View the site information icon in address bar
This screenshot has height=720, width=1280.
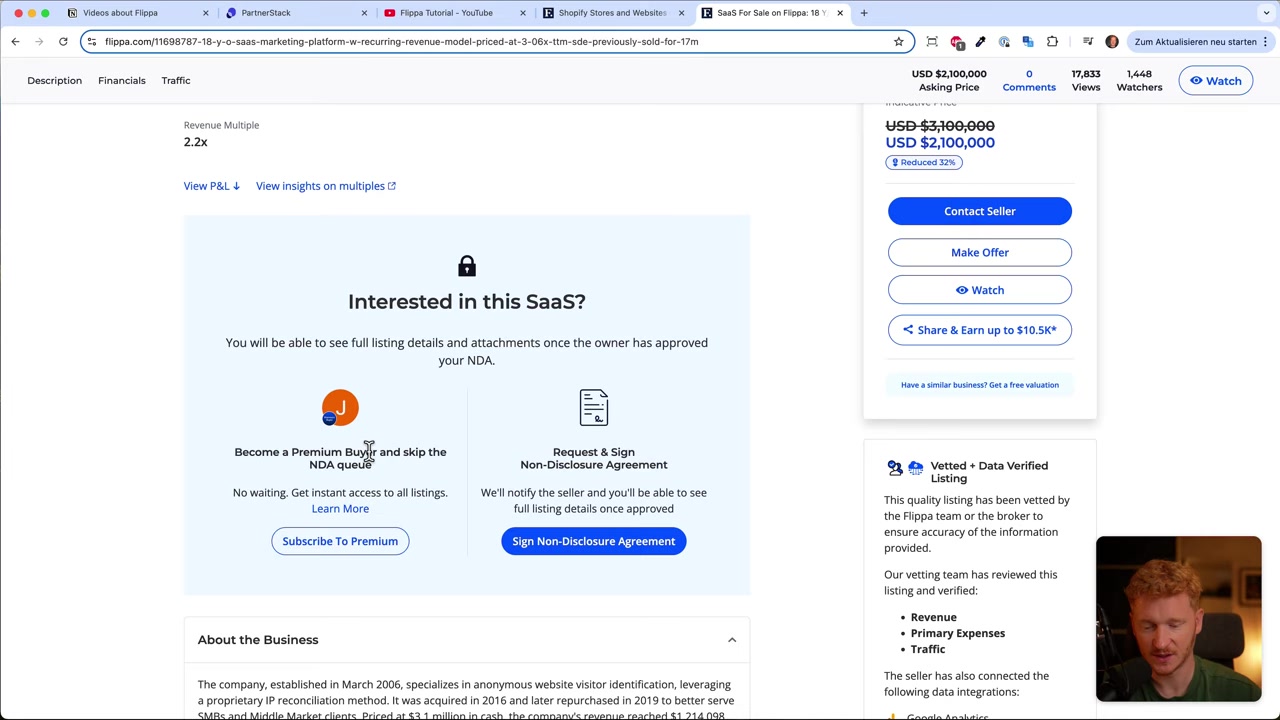(92, 41)
